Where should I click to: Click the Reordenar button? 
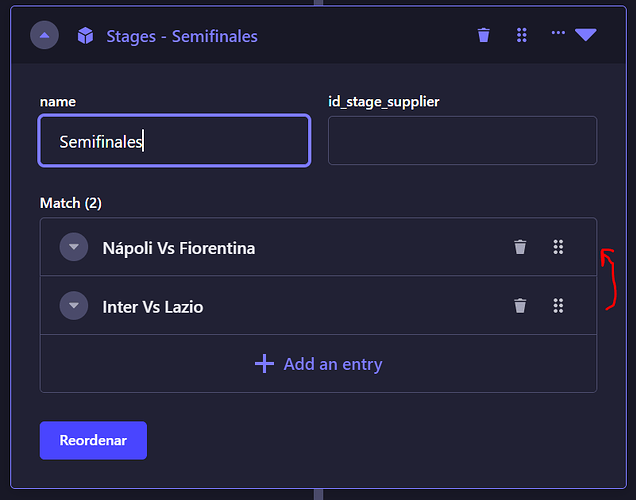(93, 440)
